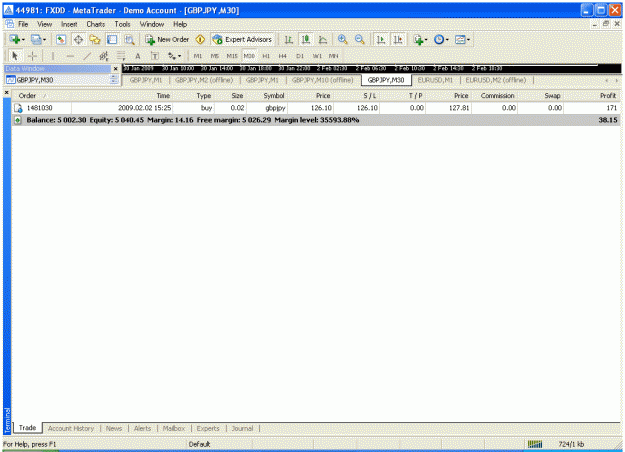625x452 pixels.
Task: Open the File menu
Action: click(x=23, y=24)
